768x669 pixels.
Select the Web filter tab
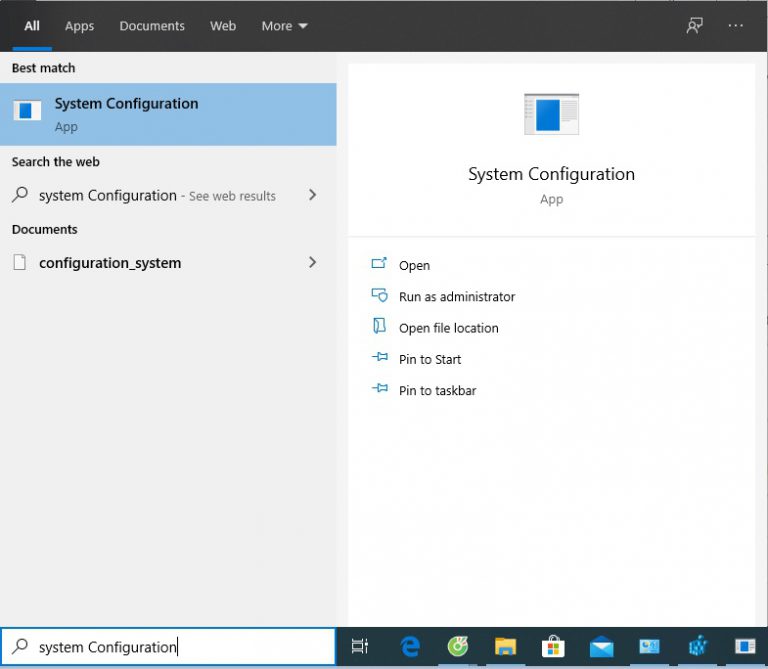[223, 26]
